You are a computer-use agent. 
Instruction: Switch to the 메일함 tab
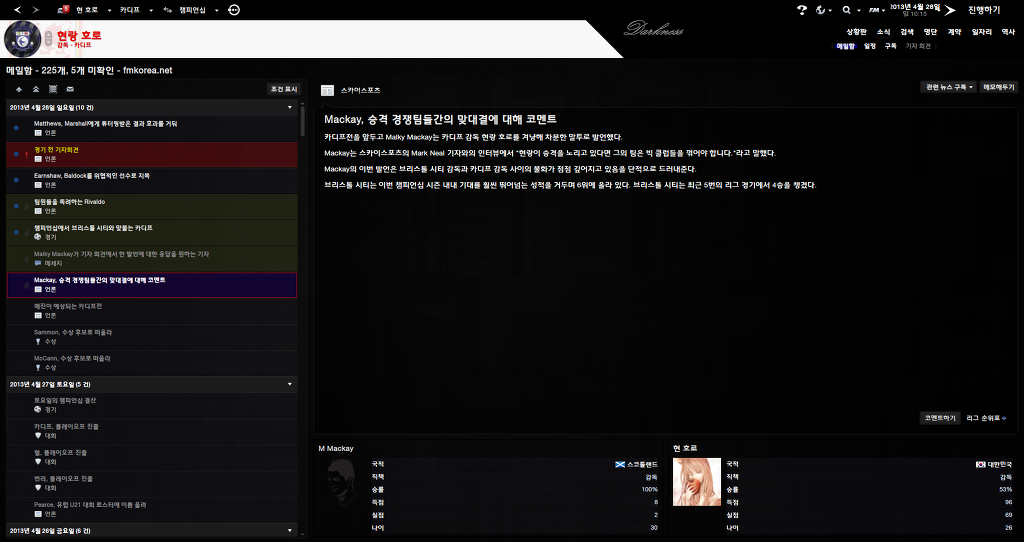[x=845, y=46]
